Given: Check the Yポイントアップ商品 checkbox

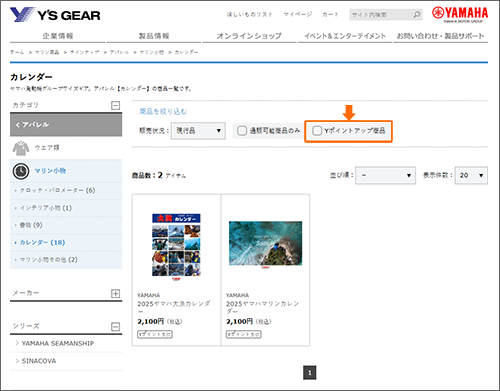Looking at the screenshot, I should [317, 131].
